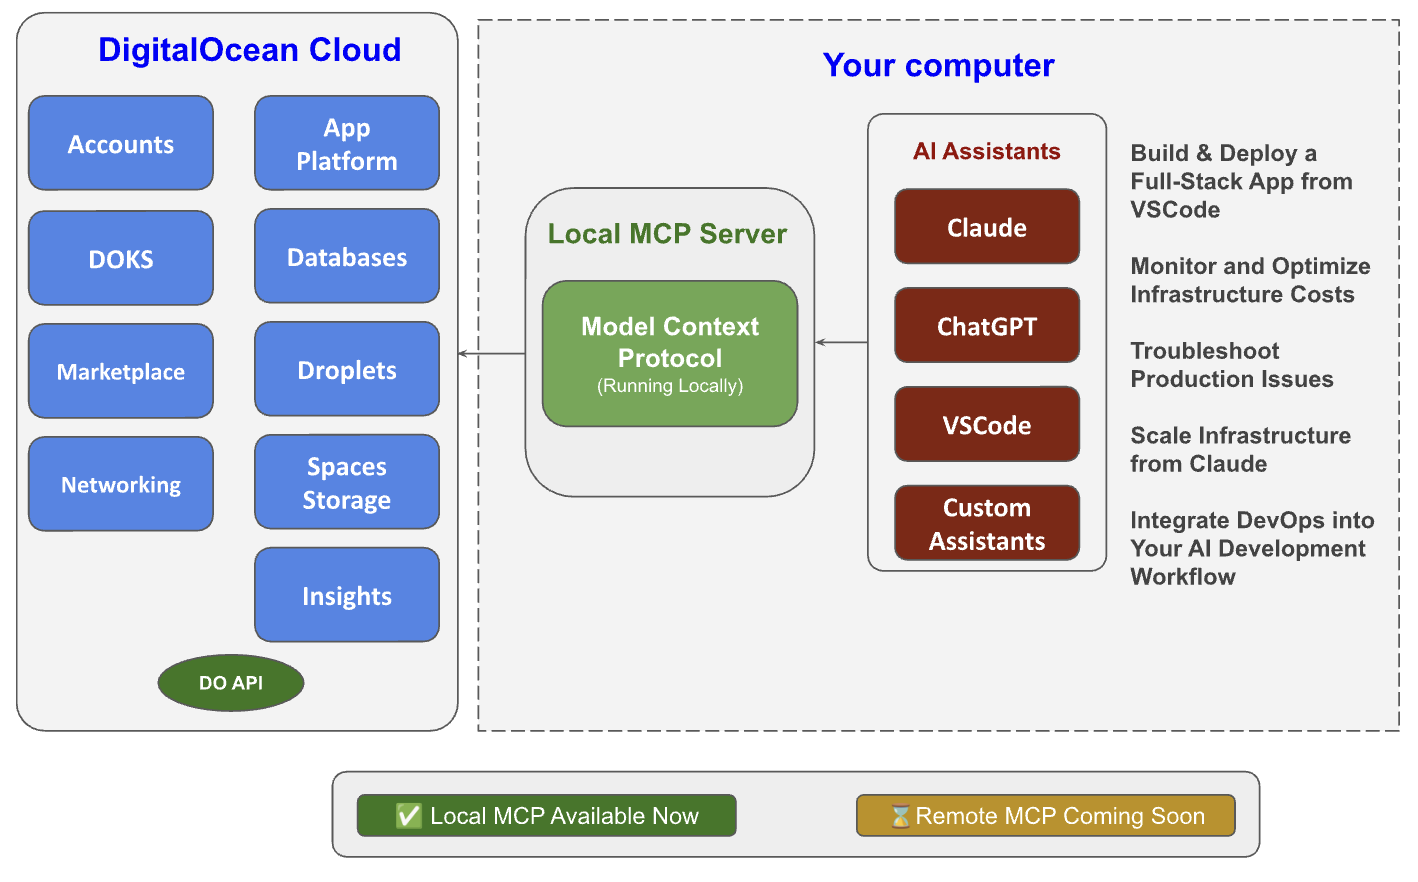Open the Databases block

(346, 257)
